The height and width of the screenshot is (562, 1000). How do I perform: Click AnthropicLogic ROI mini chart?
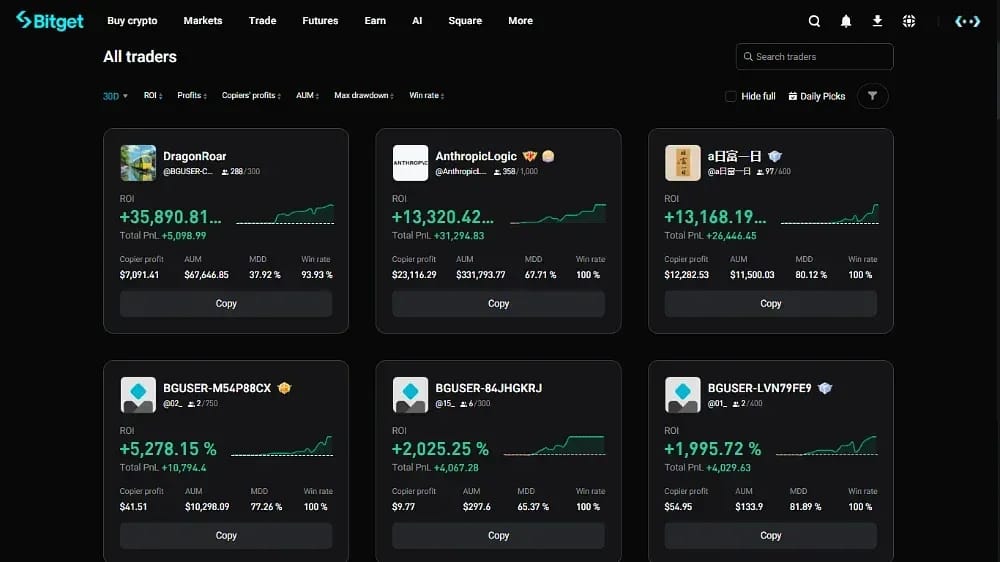click(558, 214)
